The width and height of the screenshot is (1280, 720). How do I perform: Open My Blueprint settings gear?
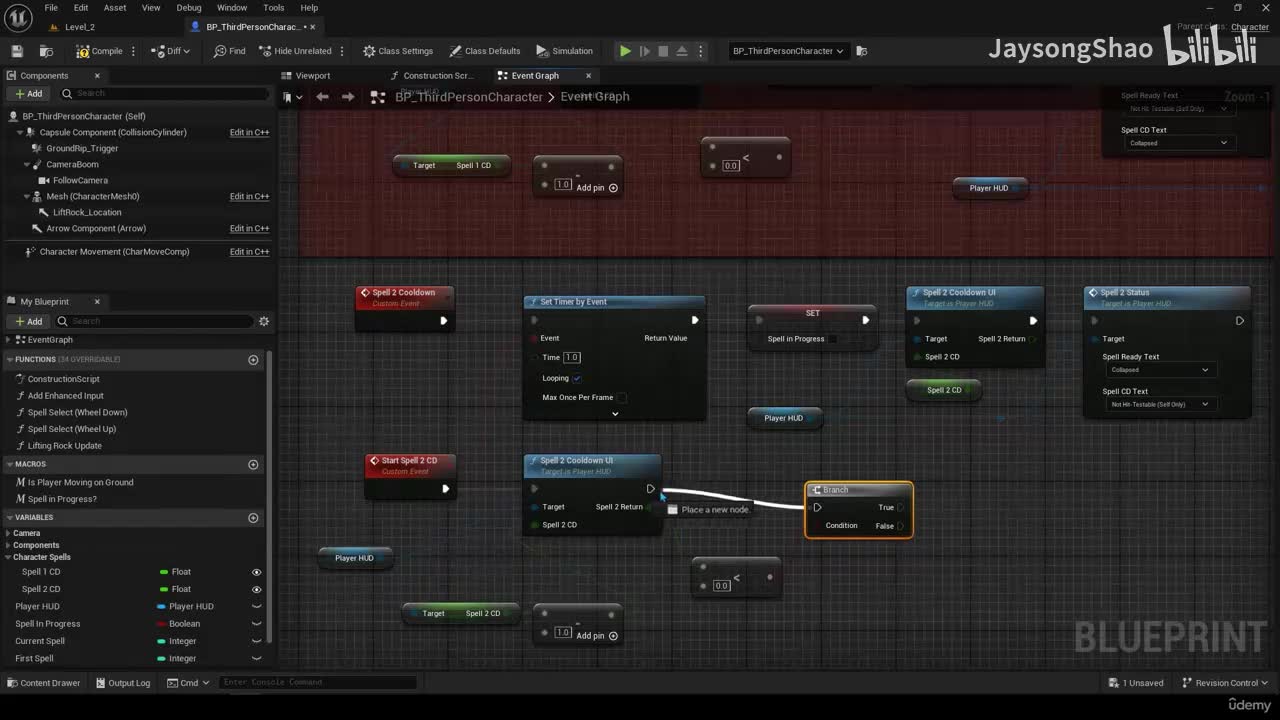pyautogui.click(x=264, y=321)
